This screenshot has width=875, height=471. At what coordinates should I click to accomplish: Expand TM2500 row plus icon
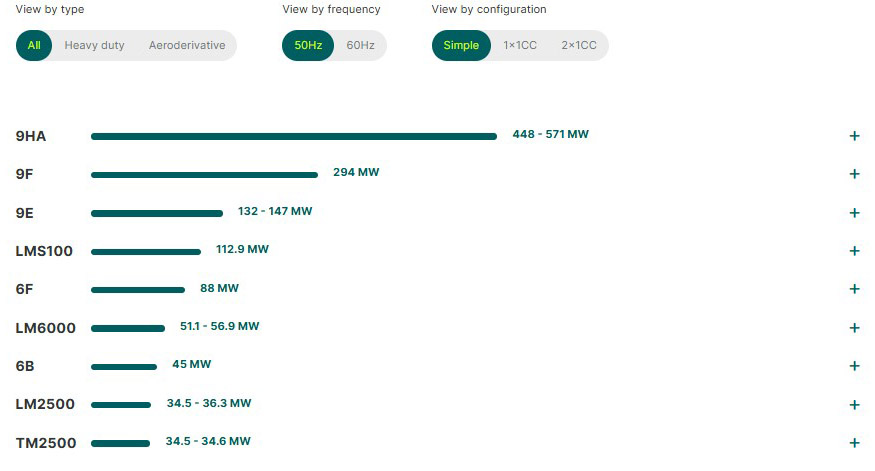(854, 442)
